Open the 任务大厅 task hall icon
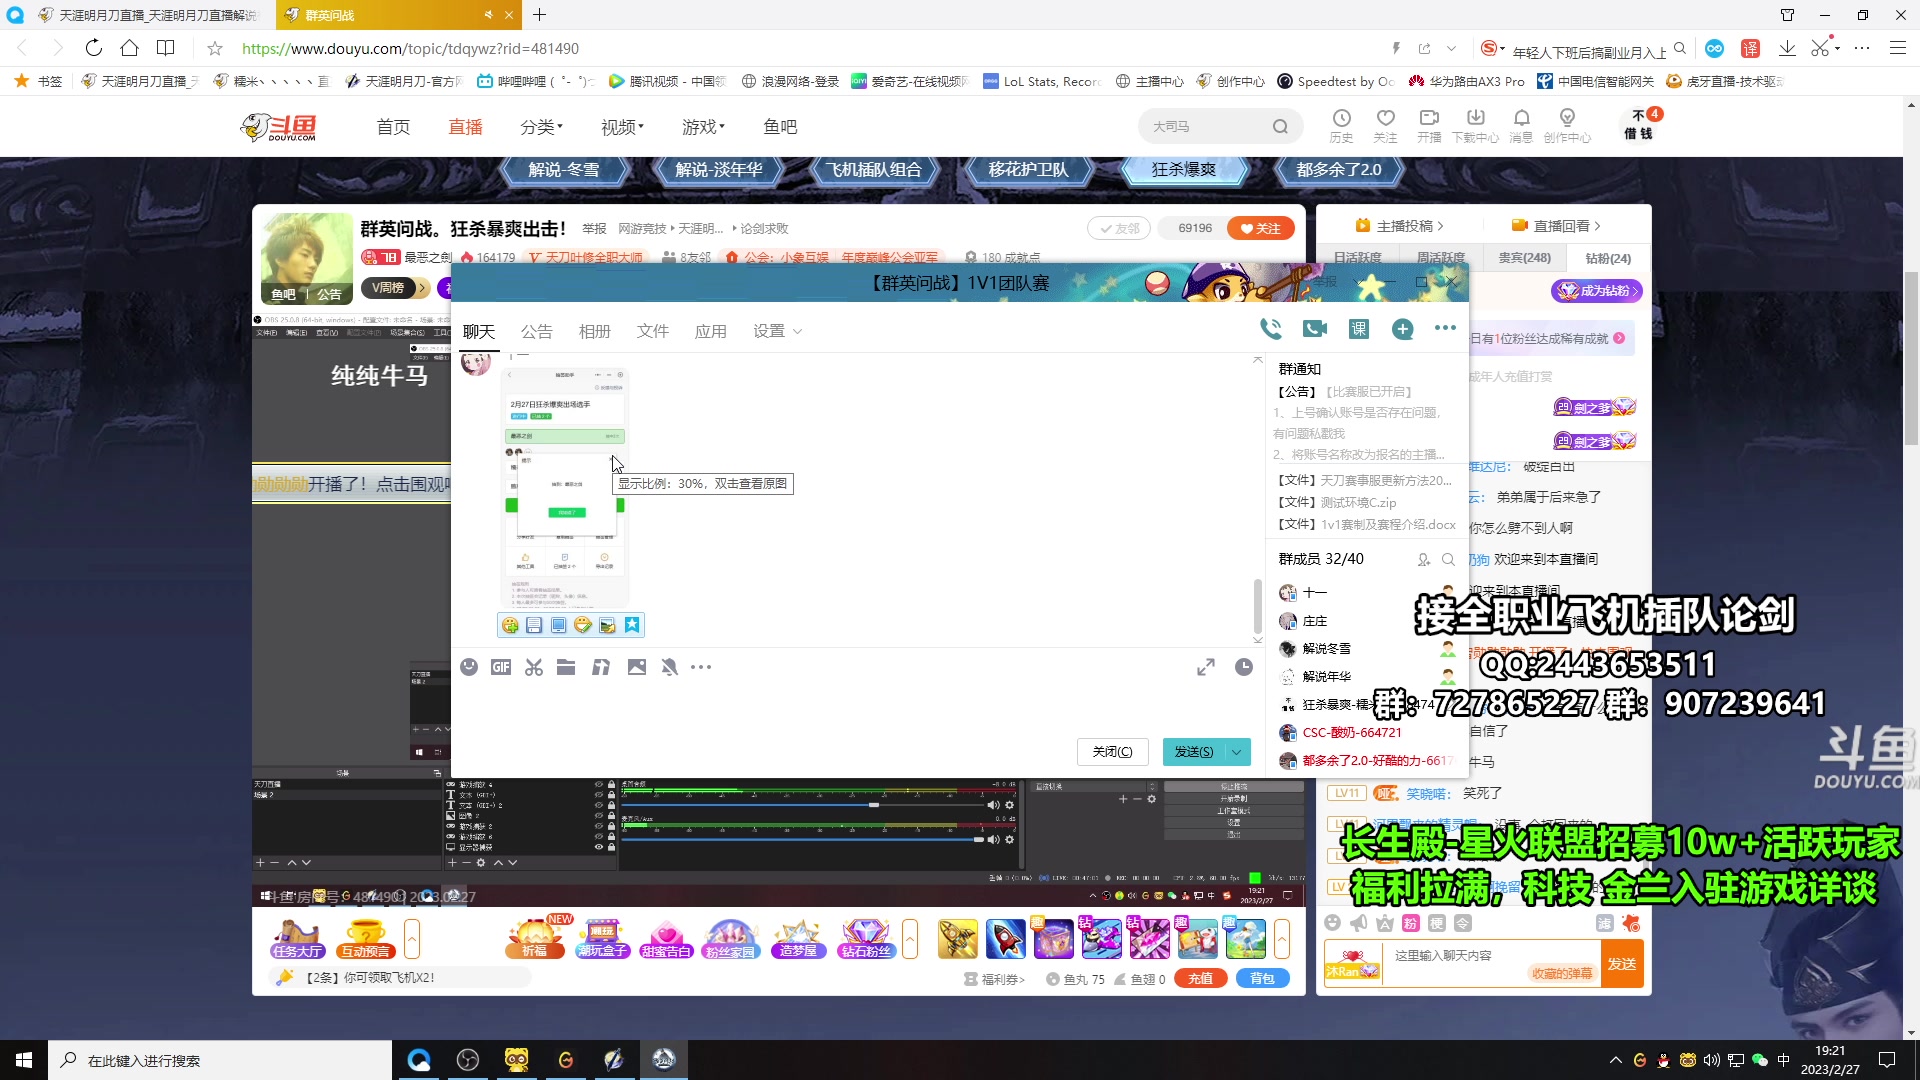Image resolution: width=1920 pixels, height=1080 pixels. tap(298, 940)
